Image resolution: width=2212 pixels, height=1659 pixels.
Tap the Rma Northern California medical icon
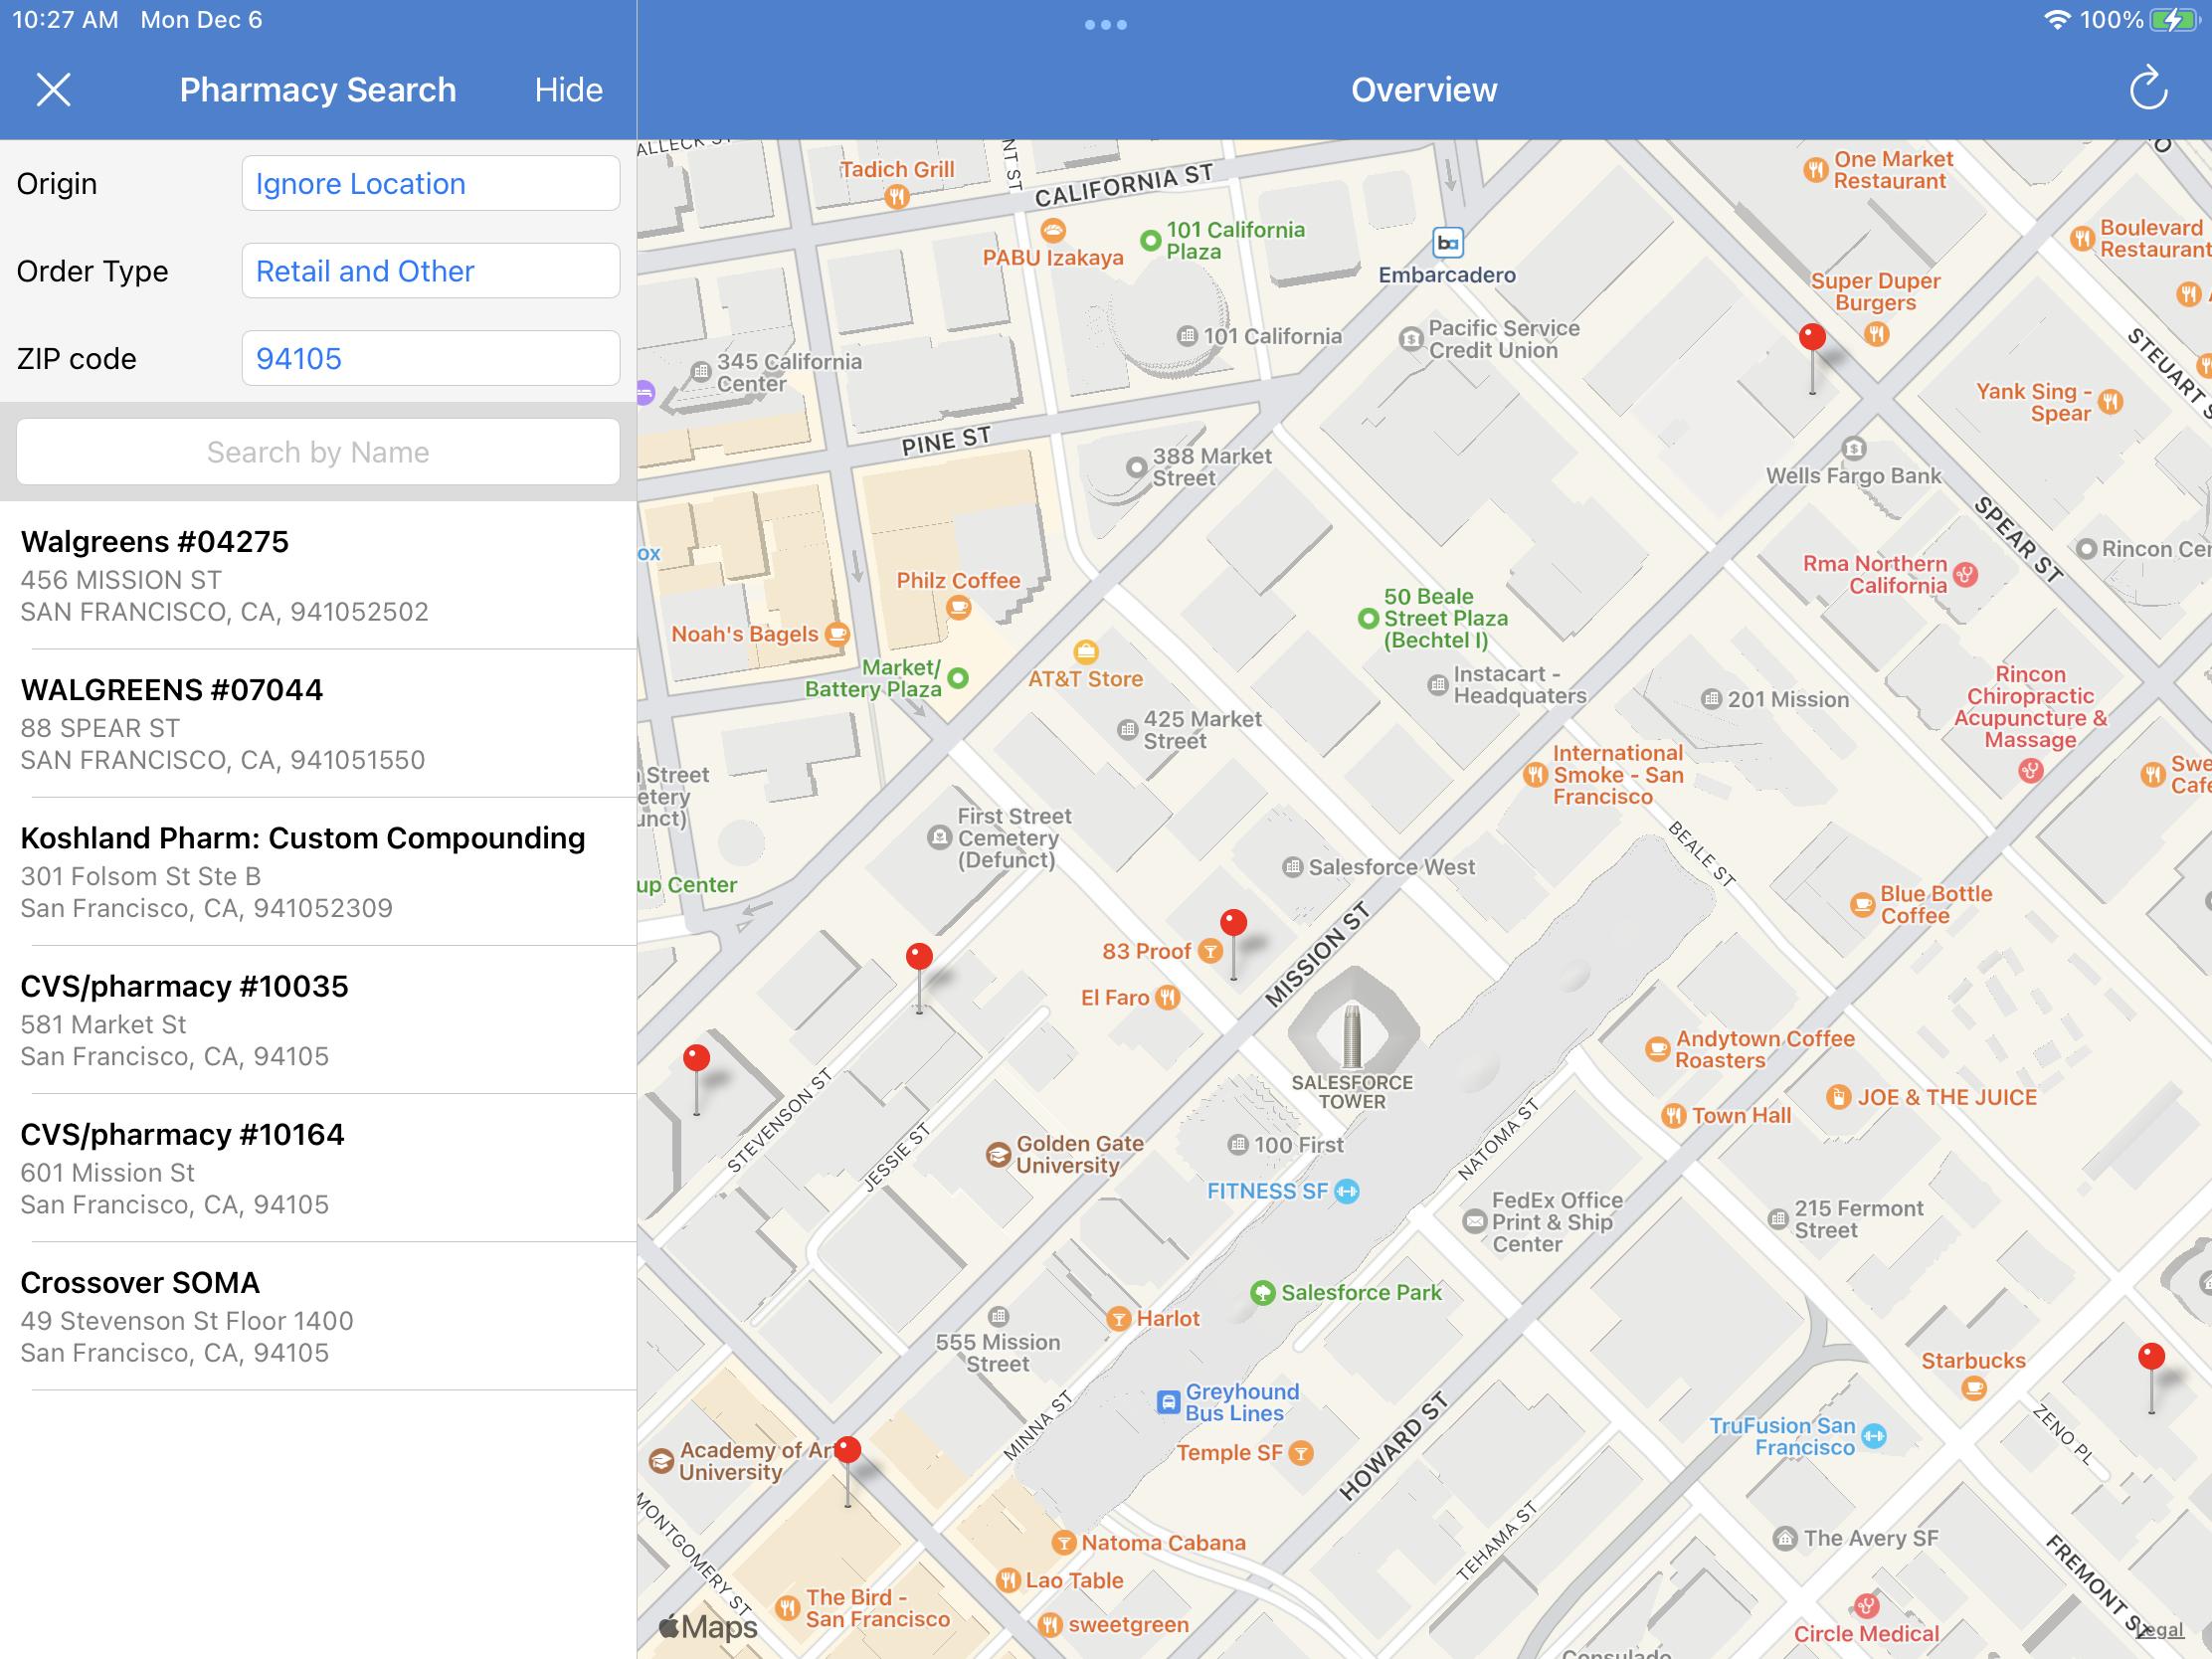pyautogui.click(x=1966, y=575)
